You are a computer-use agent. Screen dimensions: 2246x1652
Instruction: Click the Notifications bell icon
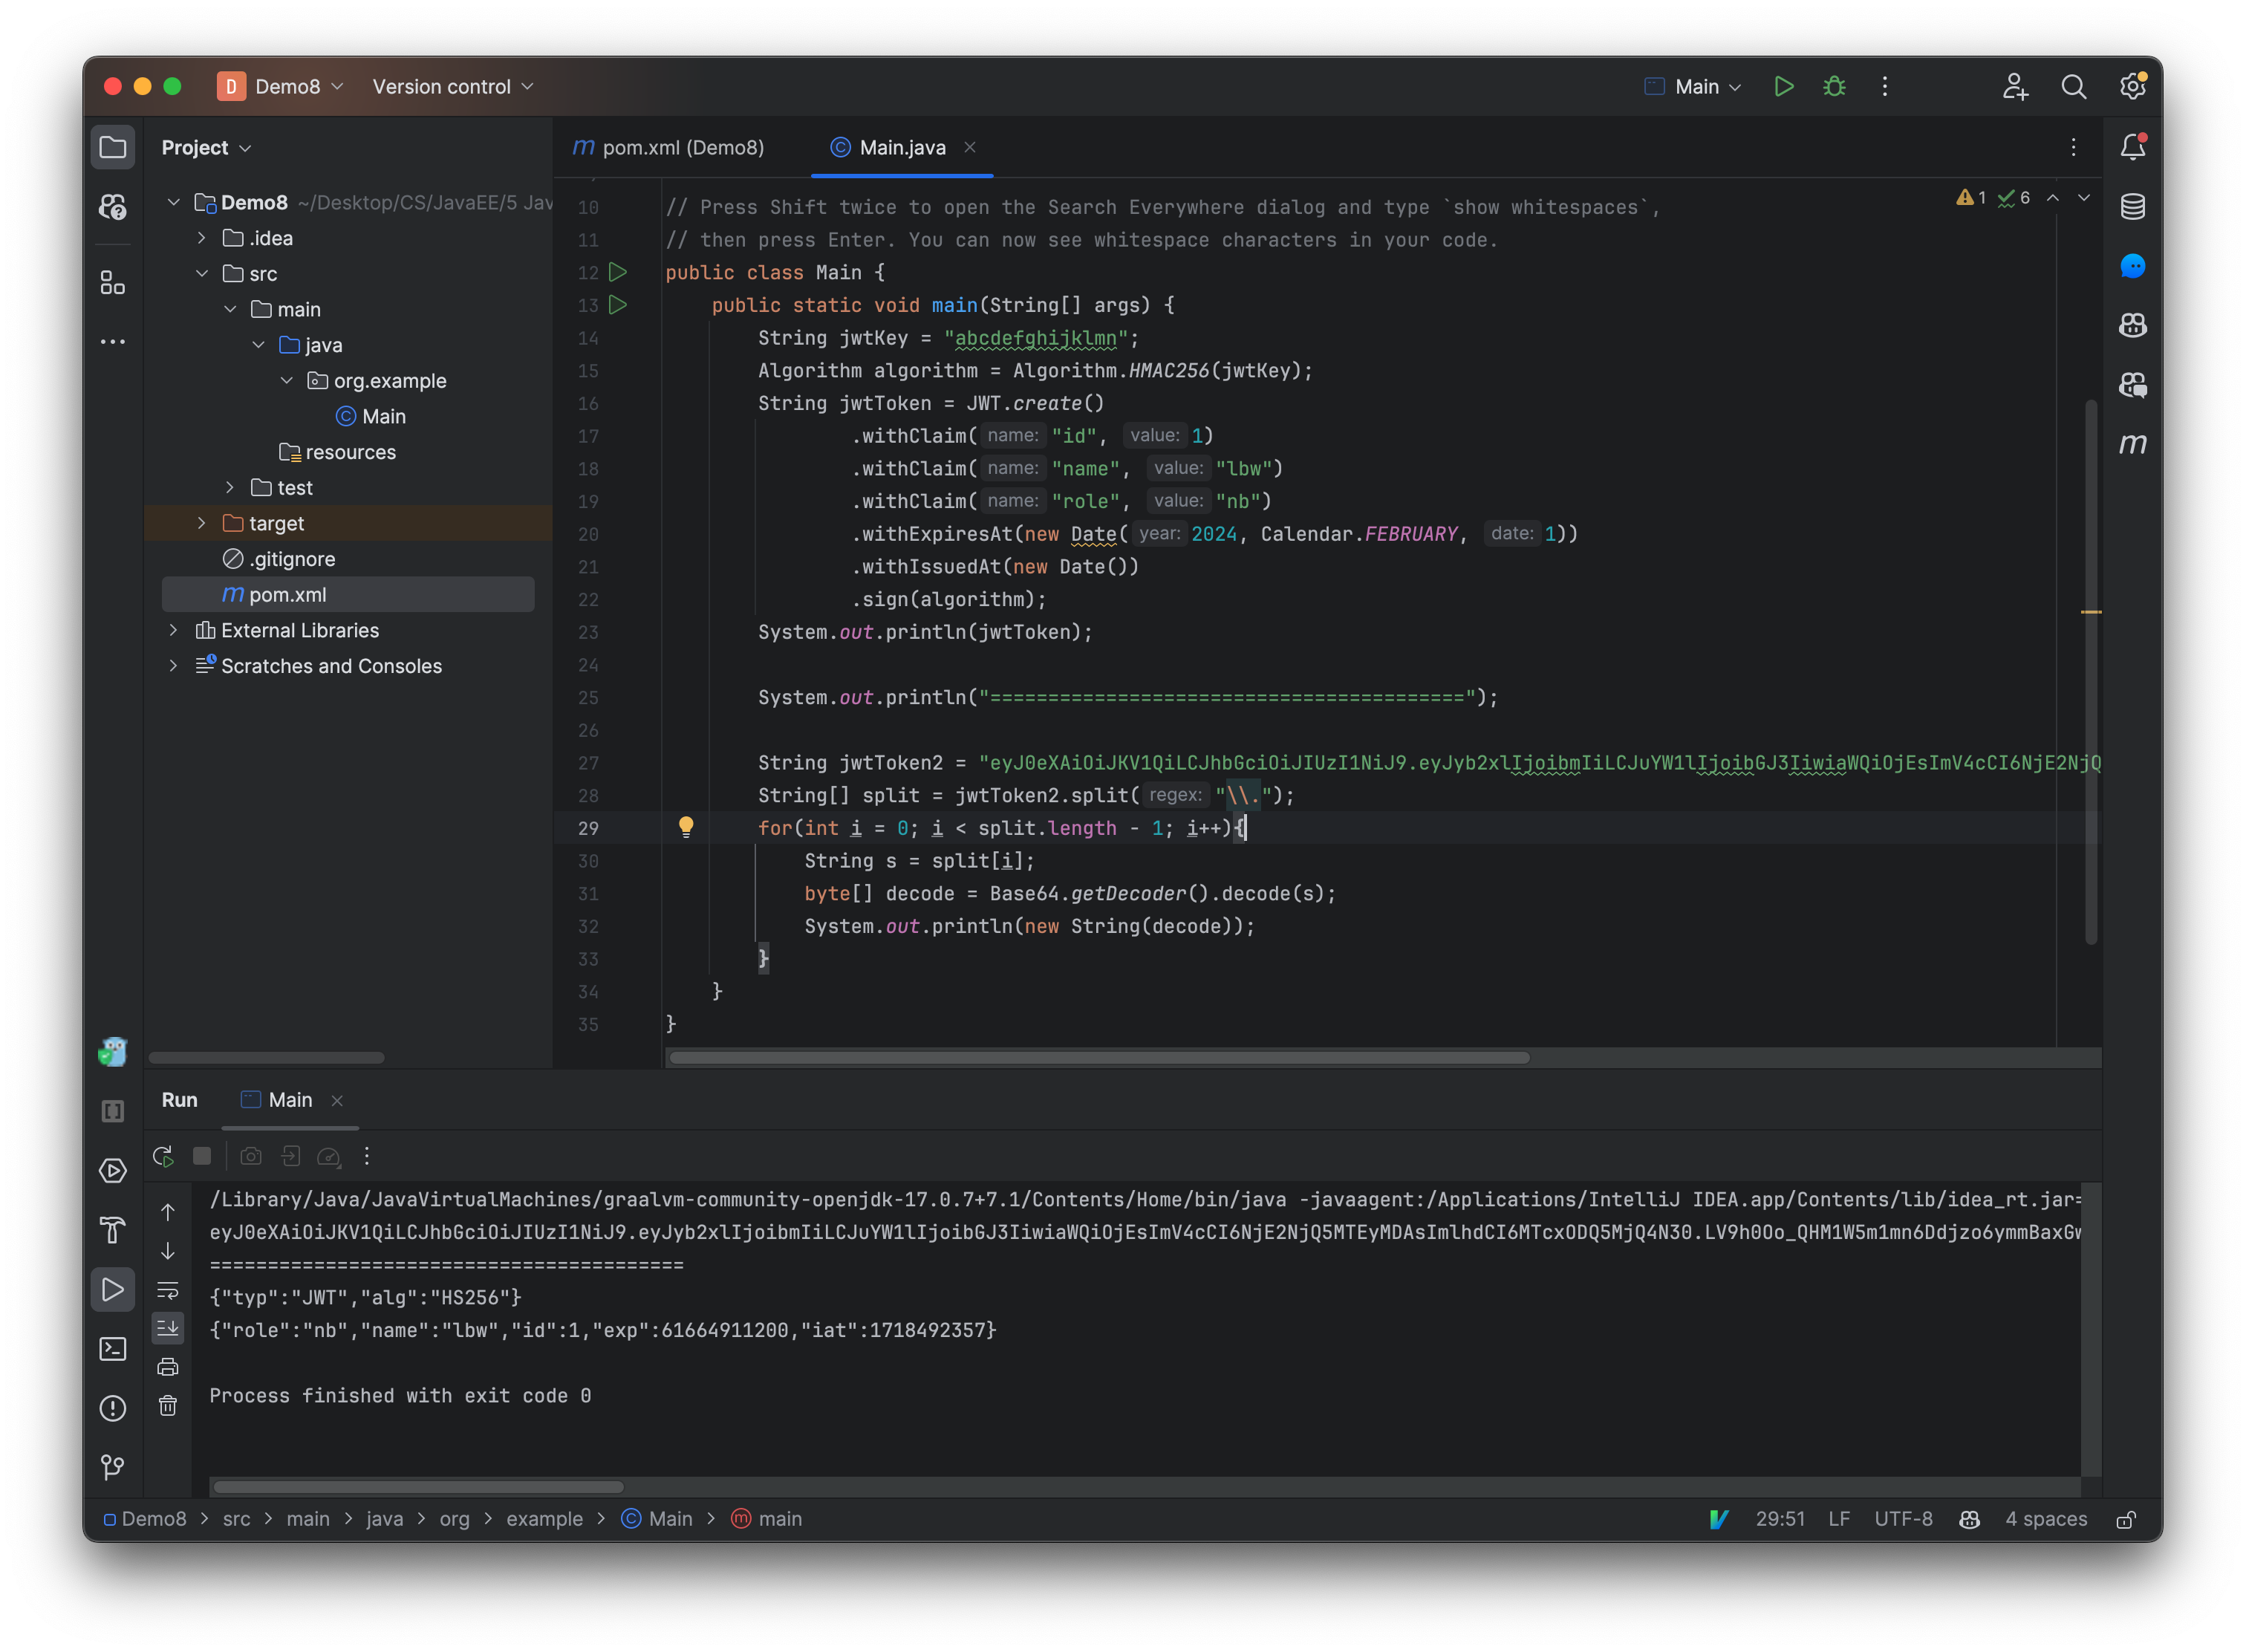pos(2135,146)
